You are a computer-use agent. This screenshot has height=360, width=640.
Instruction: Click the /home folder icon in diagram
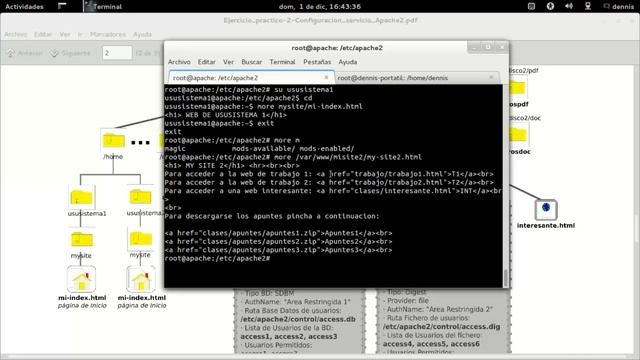click(x=113, y=140)
